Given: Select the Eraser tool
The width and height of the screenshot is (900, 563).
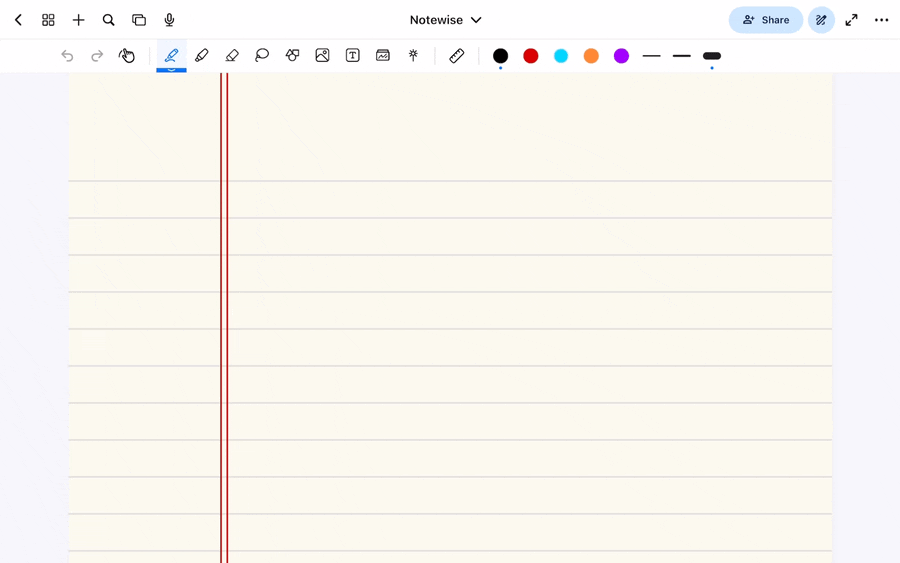Looking at the screenshot, I should (232, 56).
